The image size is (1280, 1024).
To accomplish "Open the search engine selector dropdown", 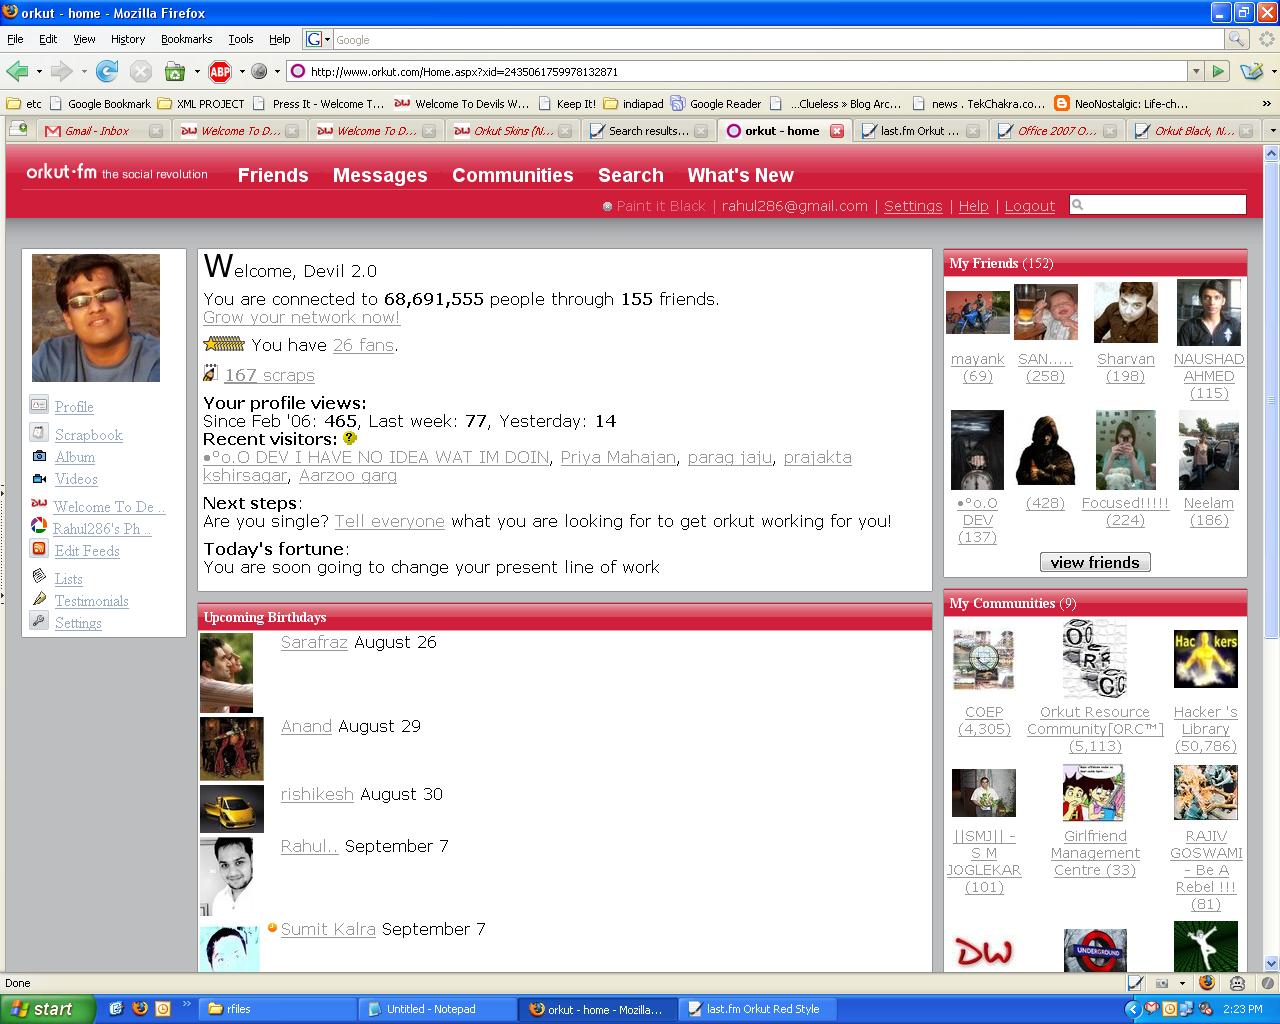I will coord(327,40).
